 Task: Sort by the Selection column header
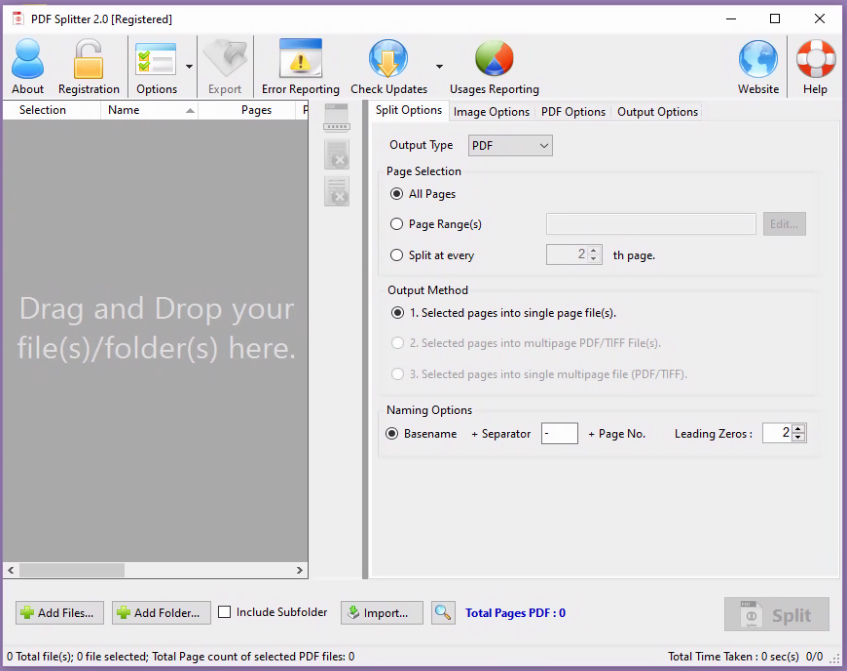[x=43, y=110]
